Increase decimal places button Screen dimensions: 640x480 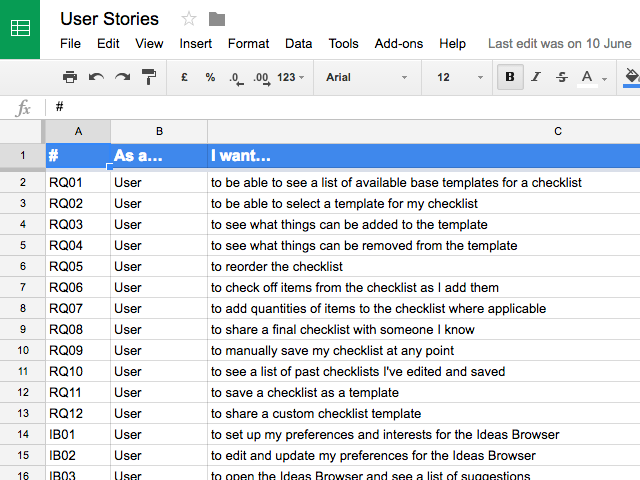tap(262, 78)
